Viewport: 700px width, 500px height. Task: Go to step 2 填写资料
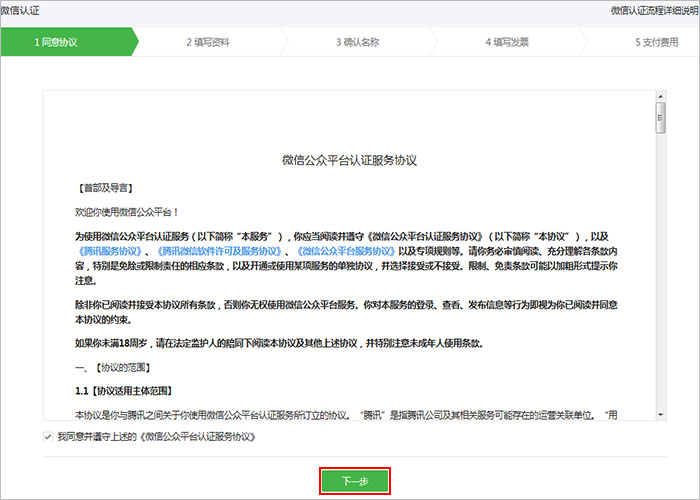pyautogui.click(x=208, y=43)
